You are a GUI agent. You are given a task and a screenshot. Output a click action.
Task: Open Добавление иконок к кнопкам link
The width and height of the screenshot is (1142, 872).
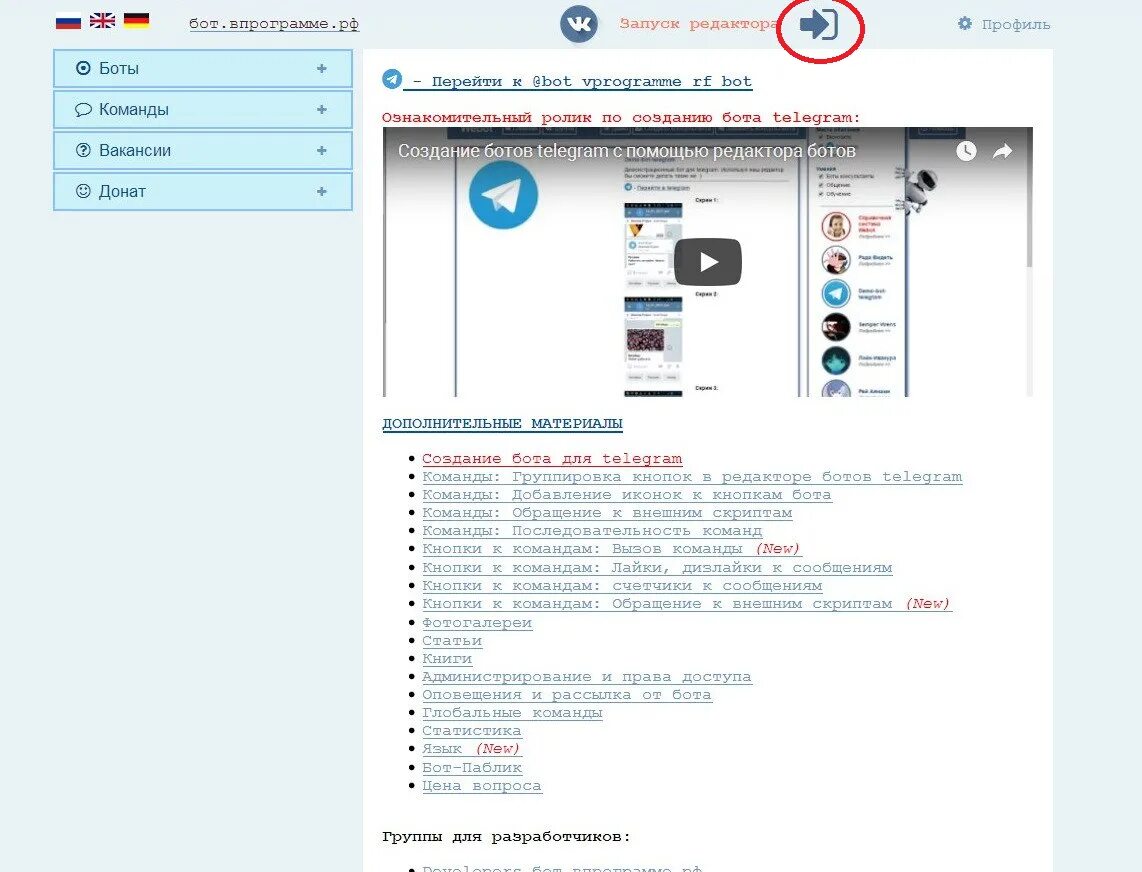[626, 495]
